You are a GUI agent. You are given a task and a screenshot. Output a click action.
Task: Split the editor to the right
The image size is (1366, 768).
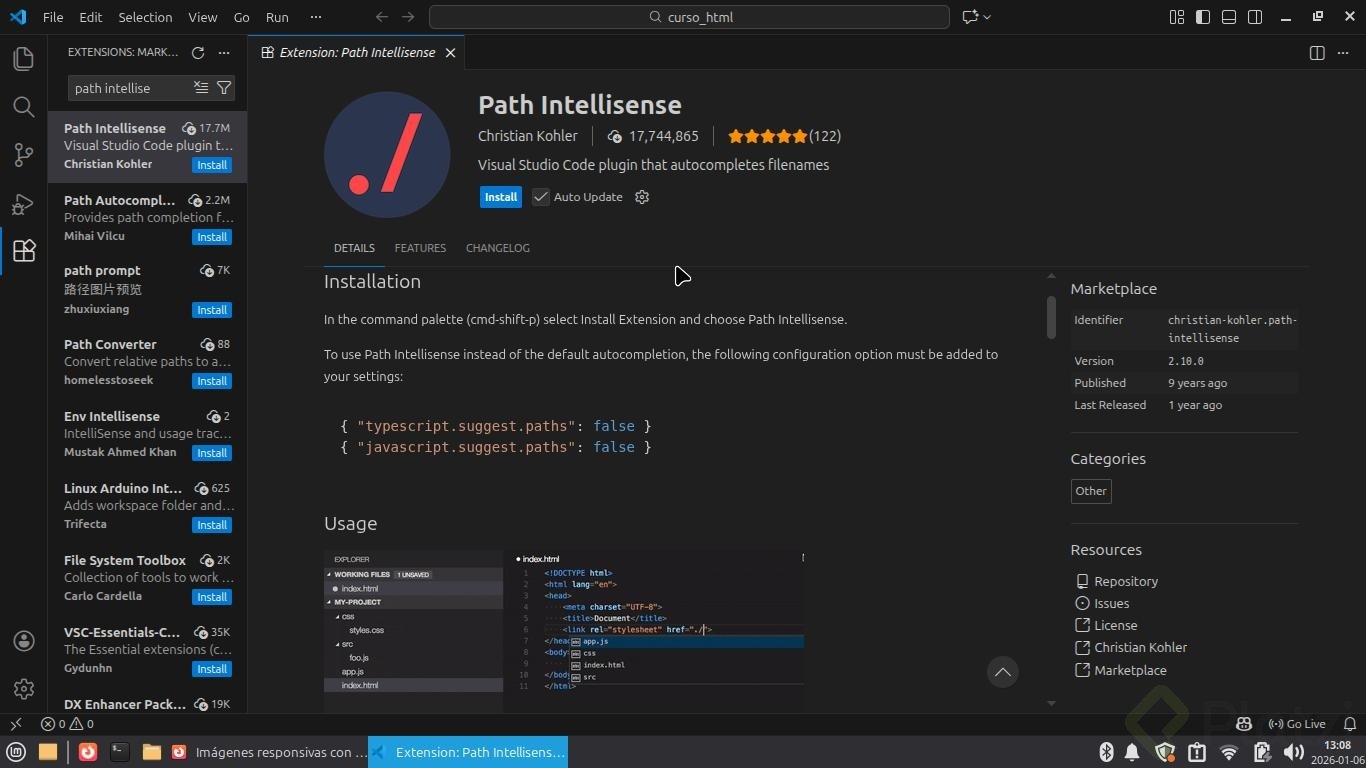[x=1317, y=52]
